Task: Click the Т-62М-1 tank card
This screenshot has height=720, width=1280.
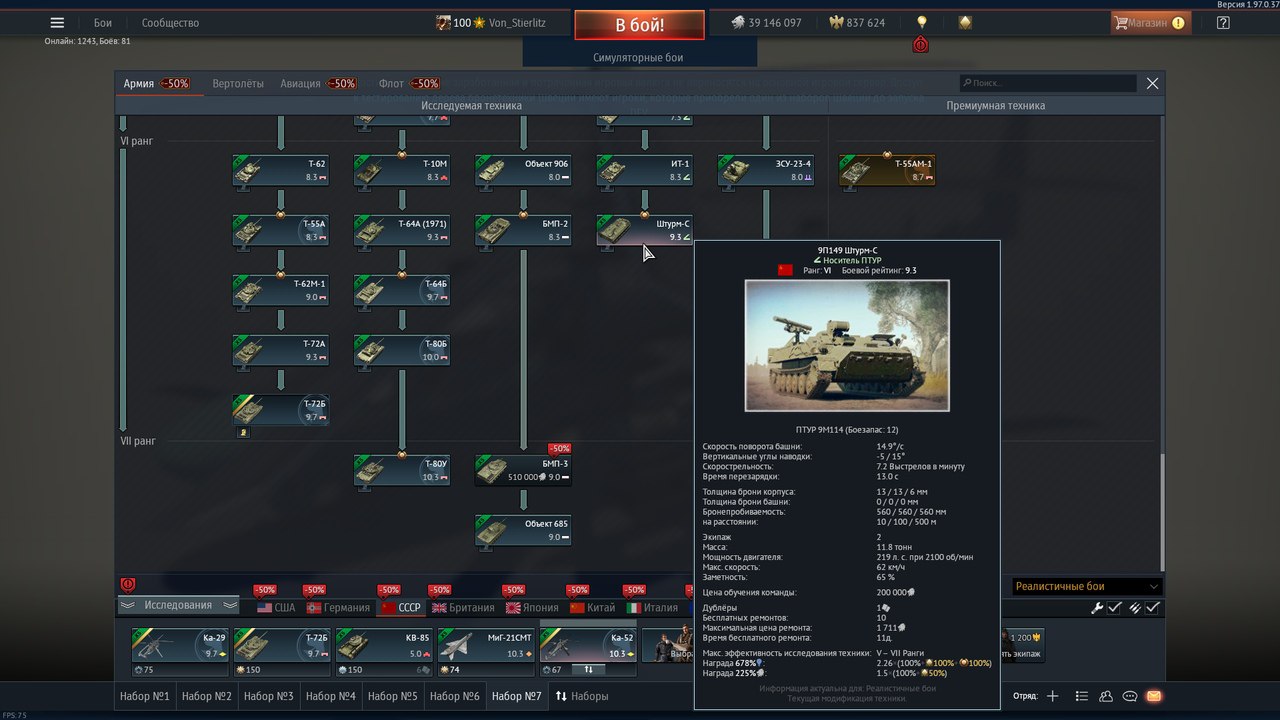Action: 281,291
